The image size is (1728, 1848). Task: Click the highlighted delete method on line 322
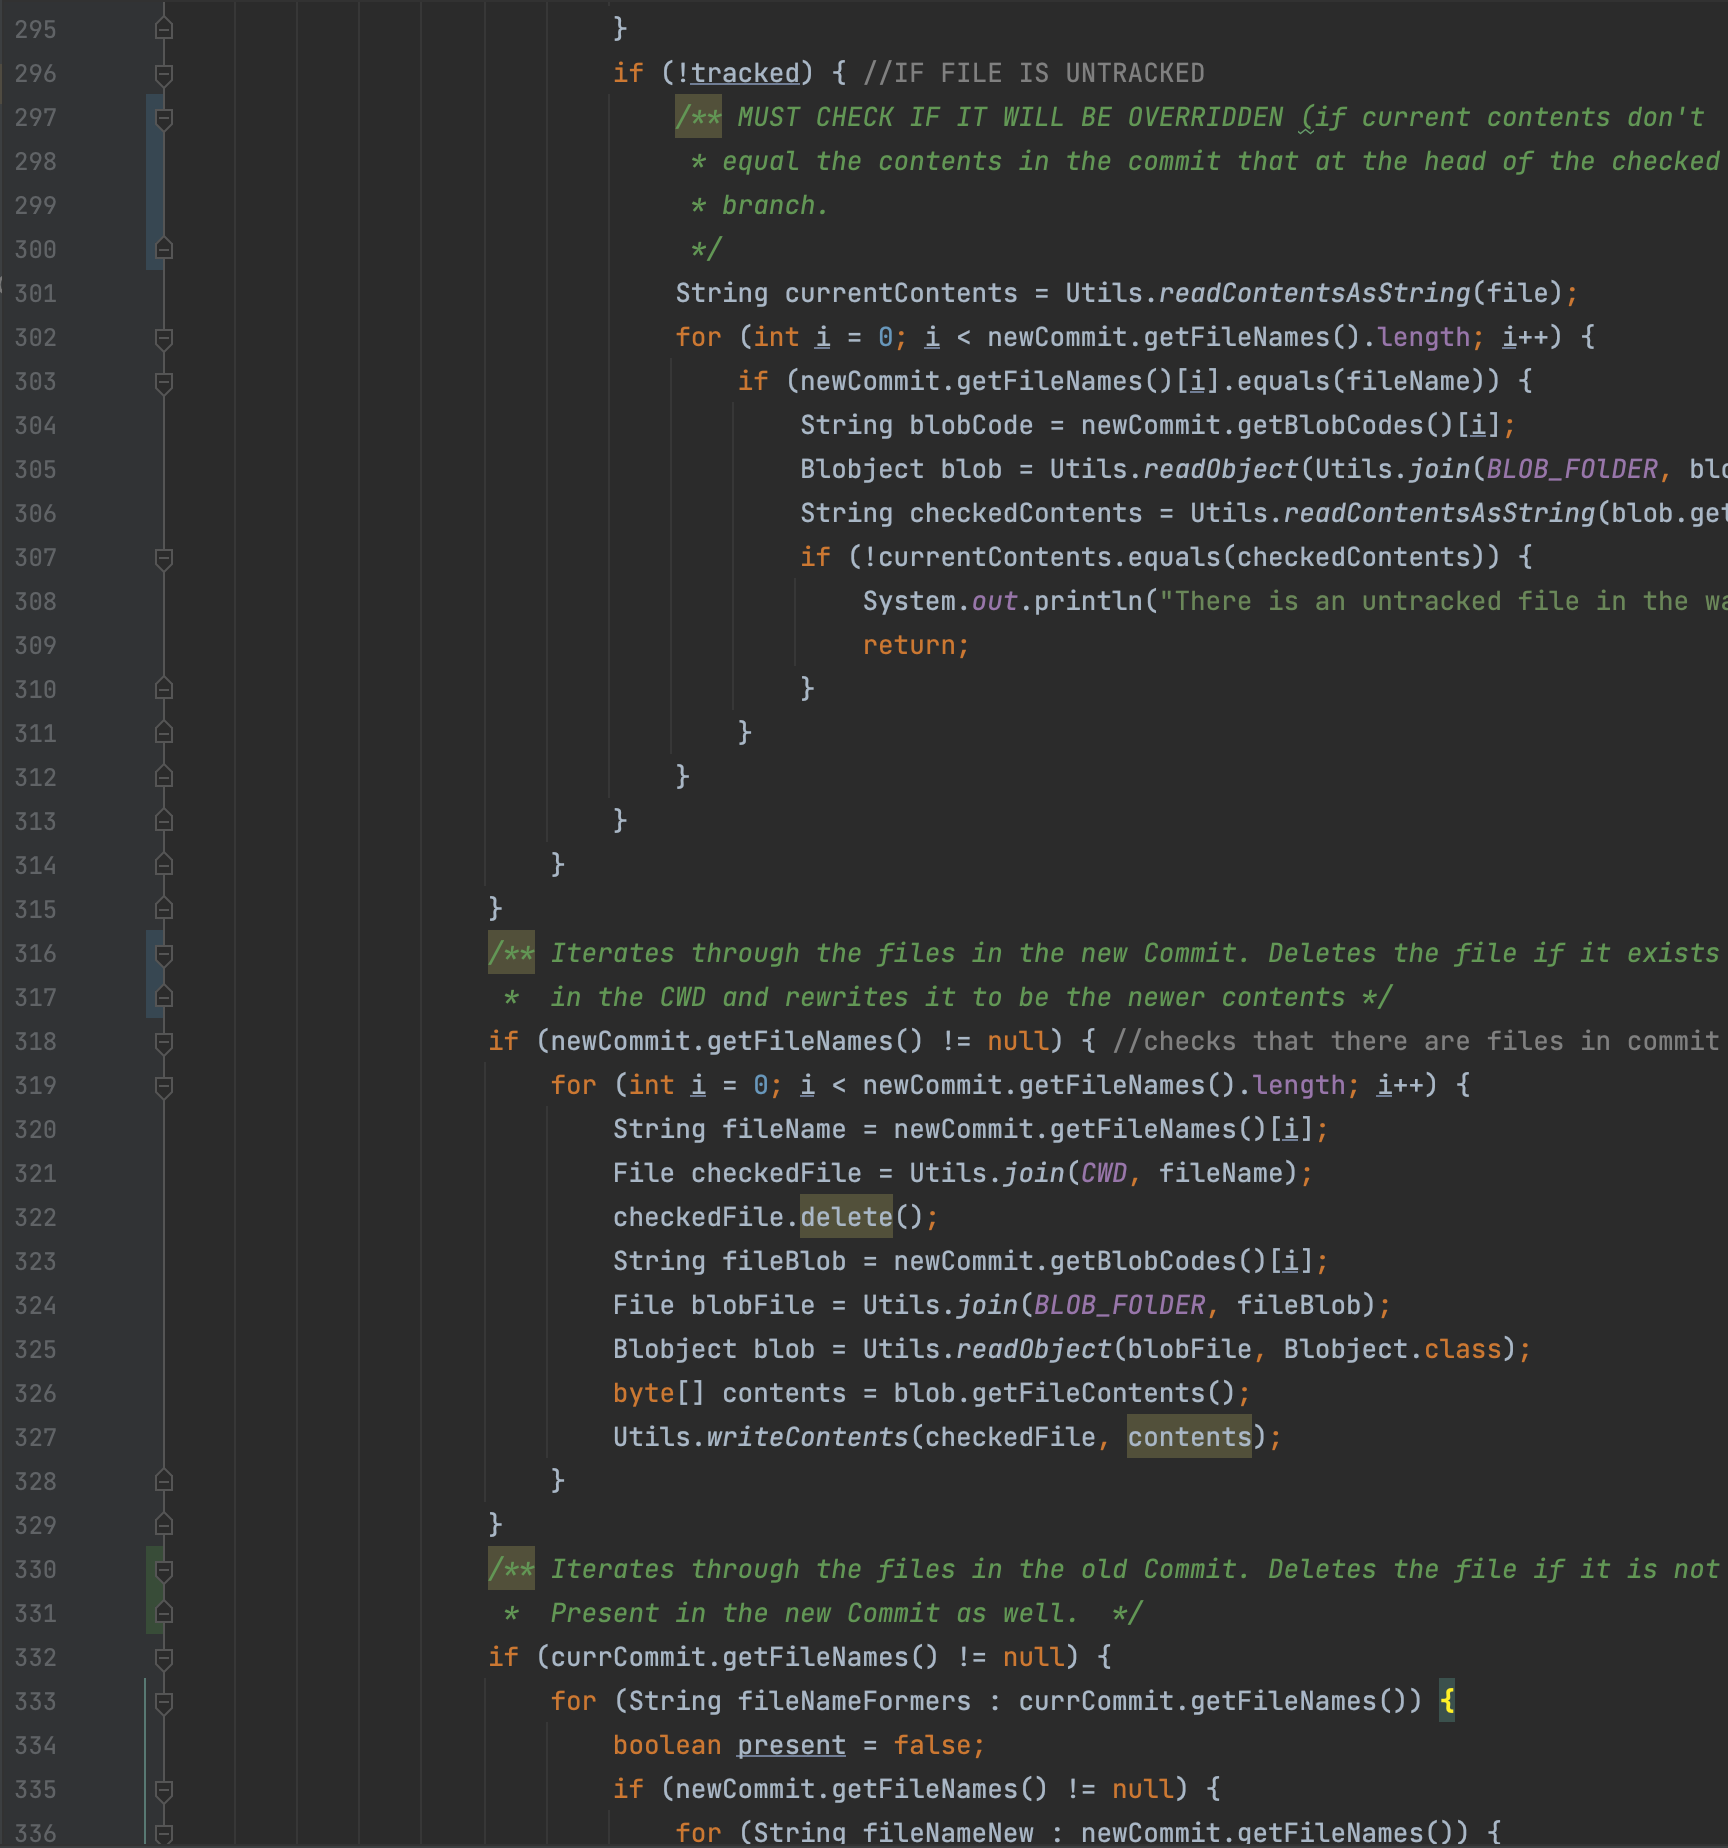point(846,1217)
